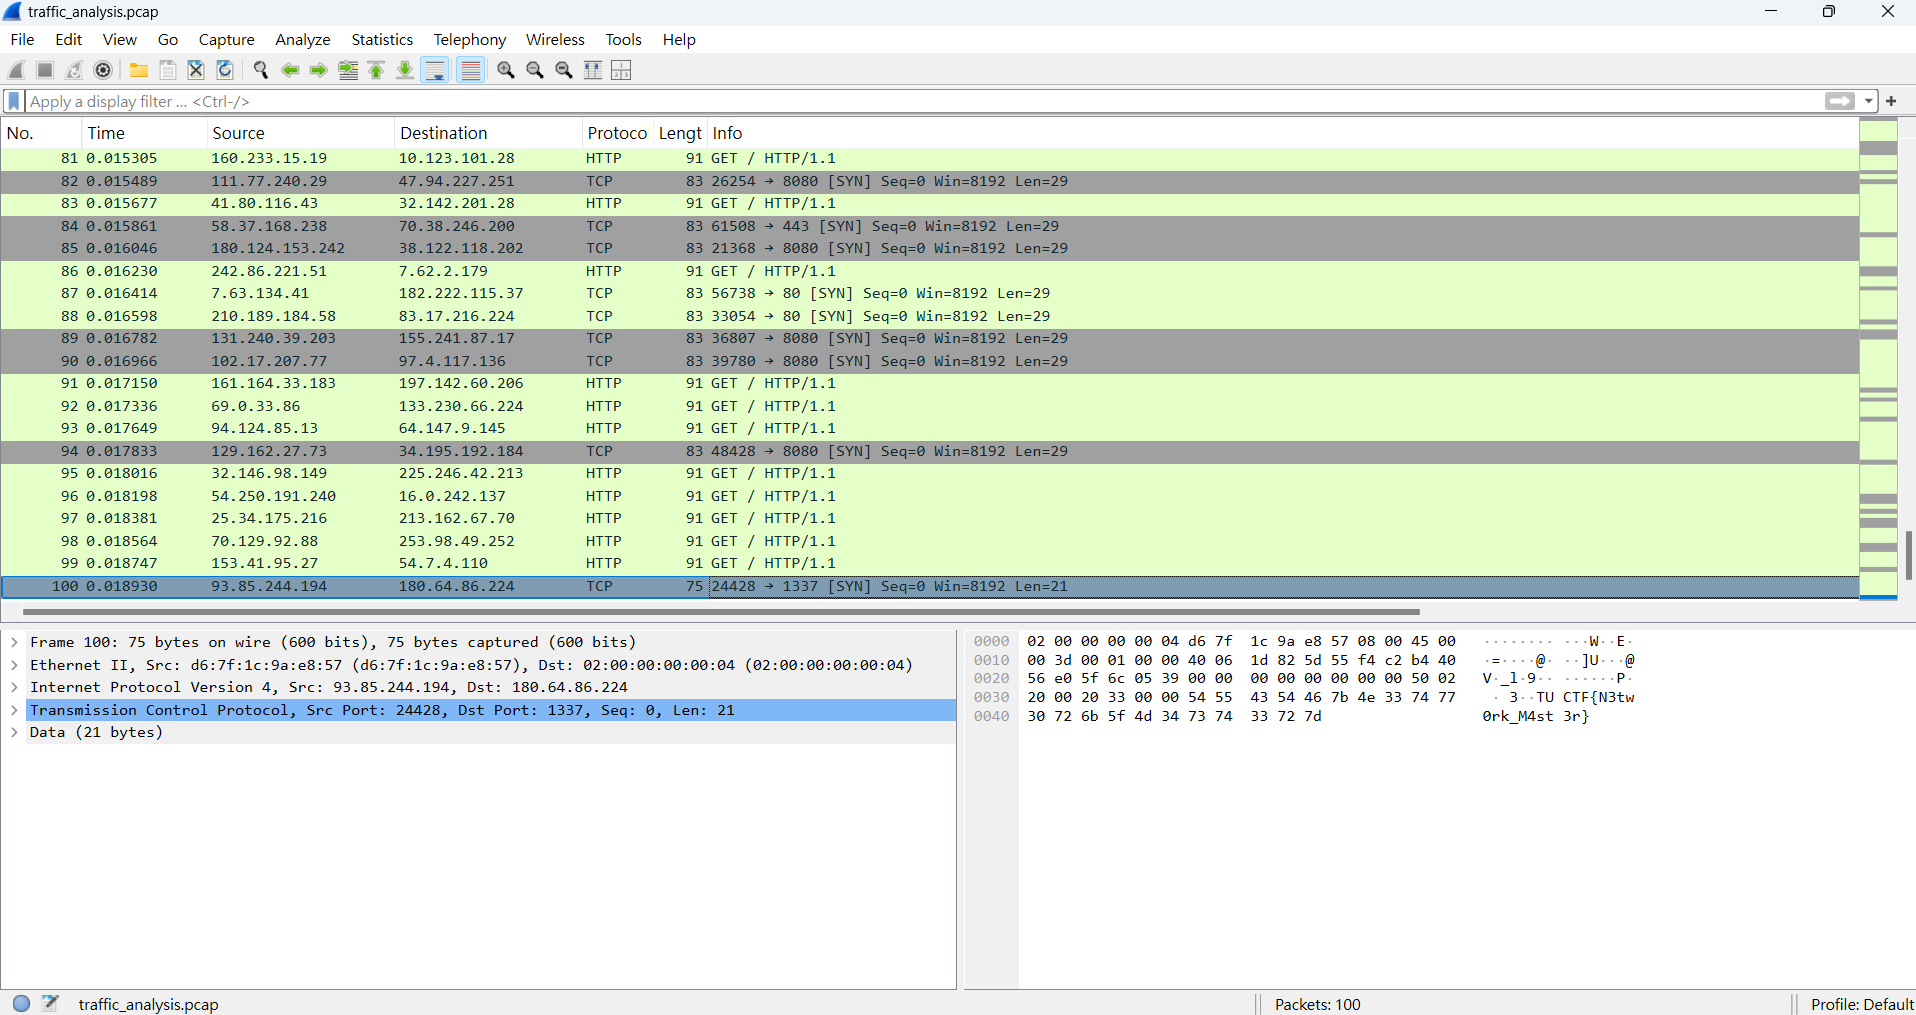This screenshot has height=1015, width=1916.
Task: Click the Stop capture square icon
Action: click(x=45, y=70)
